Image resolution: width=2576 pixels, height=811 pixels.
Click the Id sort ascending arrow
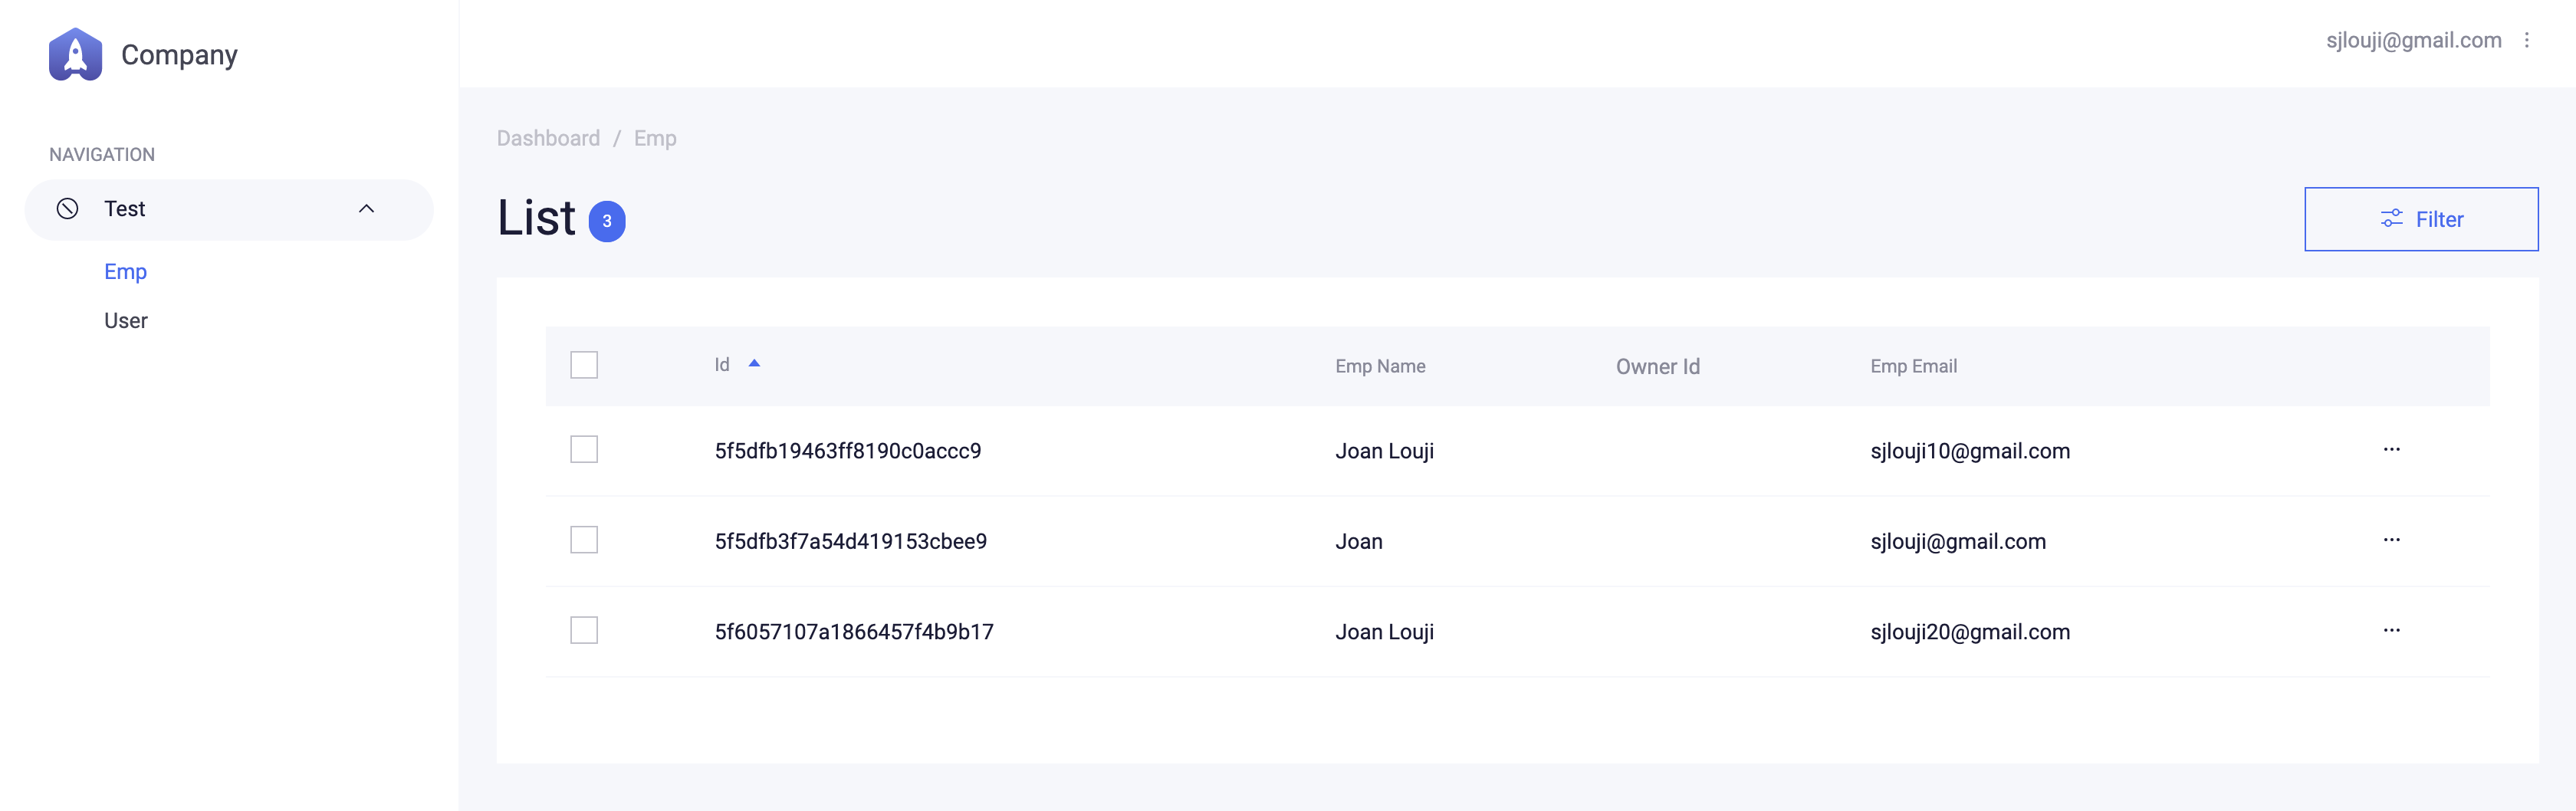(x=754, y=364)
